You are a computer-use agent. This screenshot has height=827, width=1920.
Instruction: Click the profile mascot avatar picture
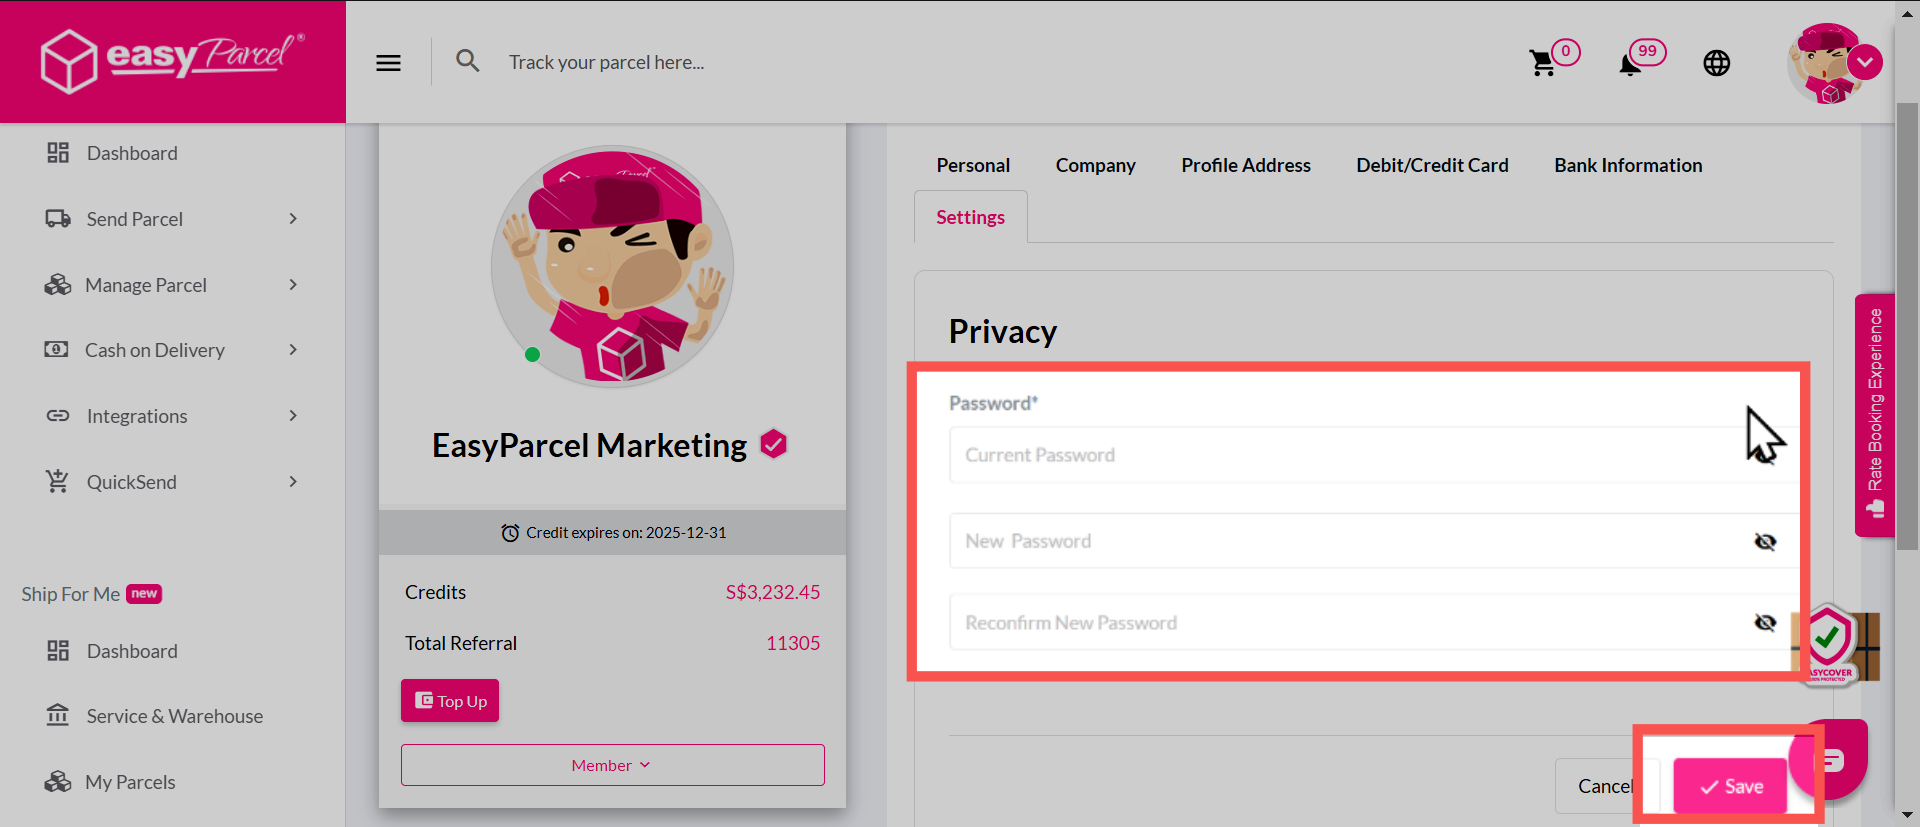(x=612, y=267)
